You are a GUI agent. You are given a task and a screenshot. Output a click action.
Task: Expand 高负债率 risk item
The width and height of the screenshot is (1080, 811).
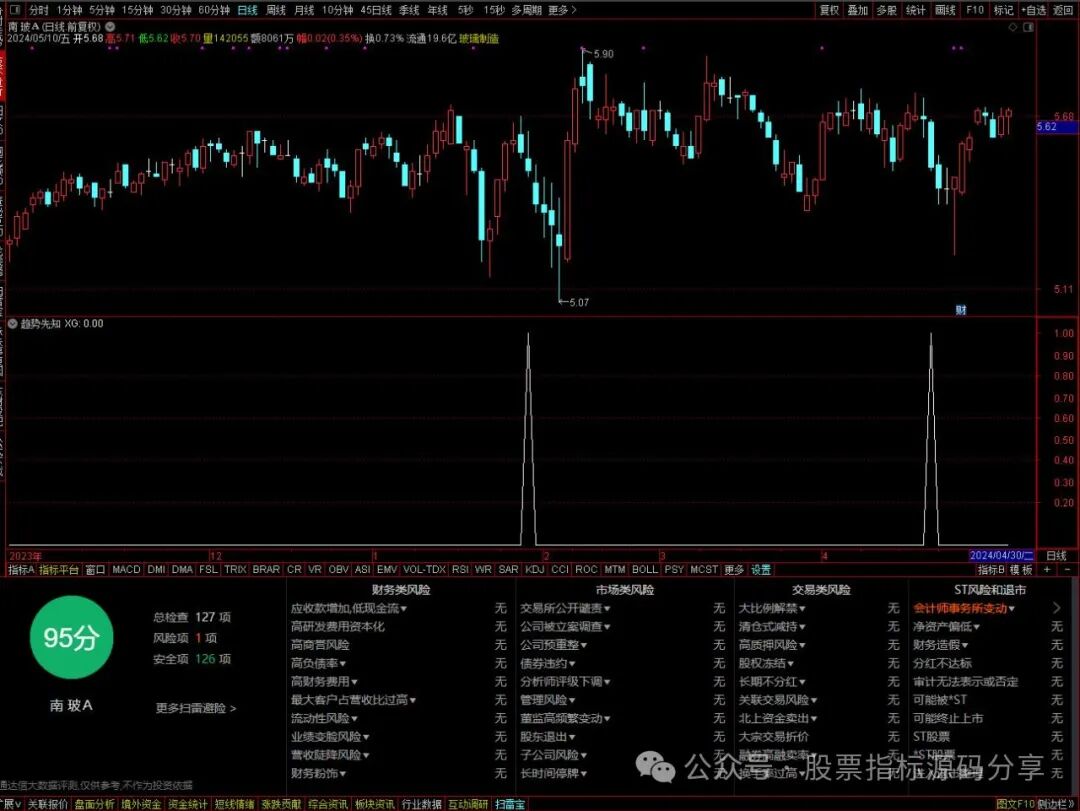click(318, 663)
